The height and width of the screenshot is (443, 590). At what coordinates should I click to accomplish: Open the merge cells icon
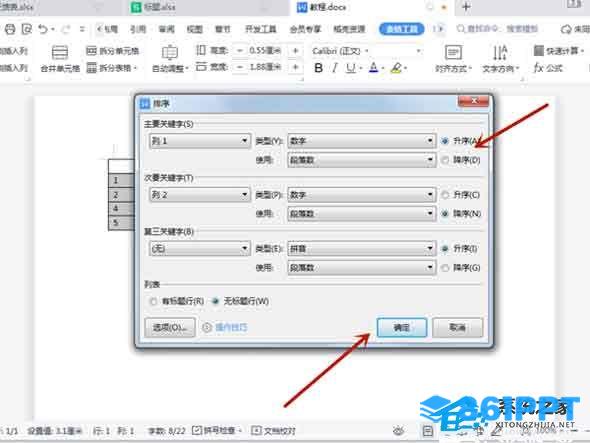point(60,53)
